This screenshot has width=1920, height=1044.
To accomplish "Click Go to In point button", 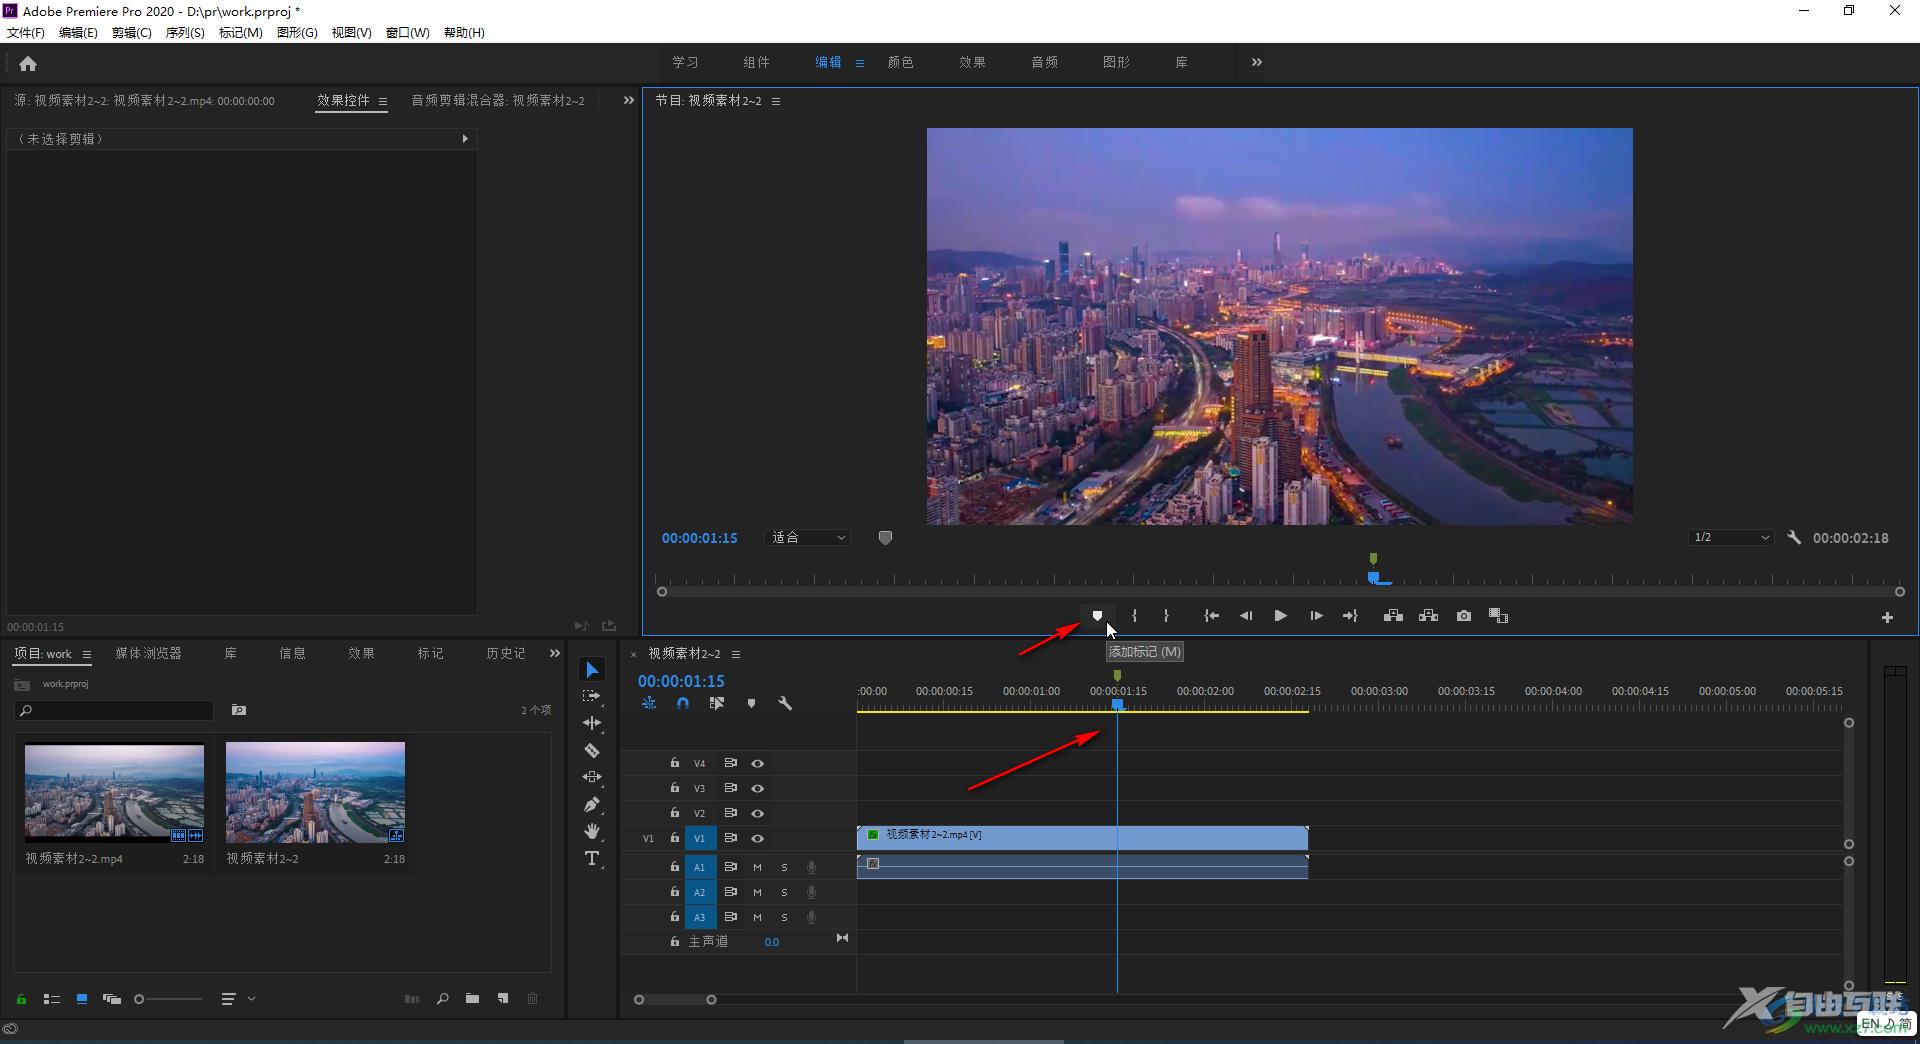I will coord(1211,616).
